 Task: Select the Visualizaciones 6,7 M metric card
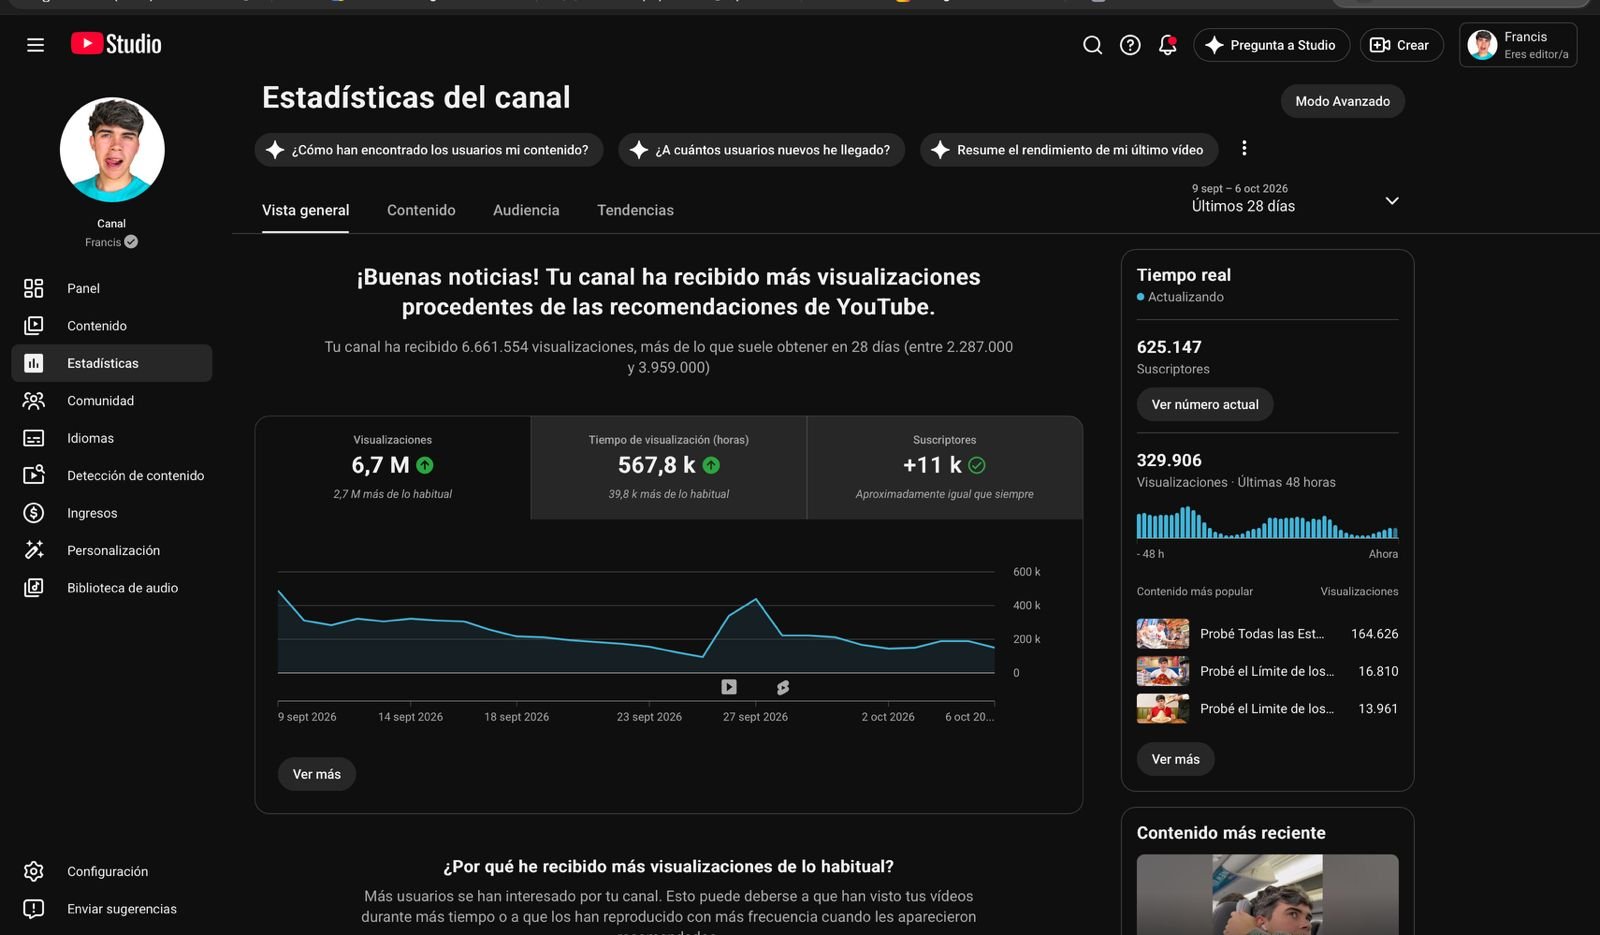click(393, 467)
